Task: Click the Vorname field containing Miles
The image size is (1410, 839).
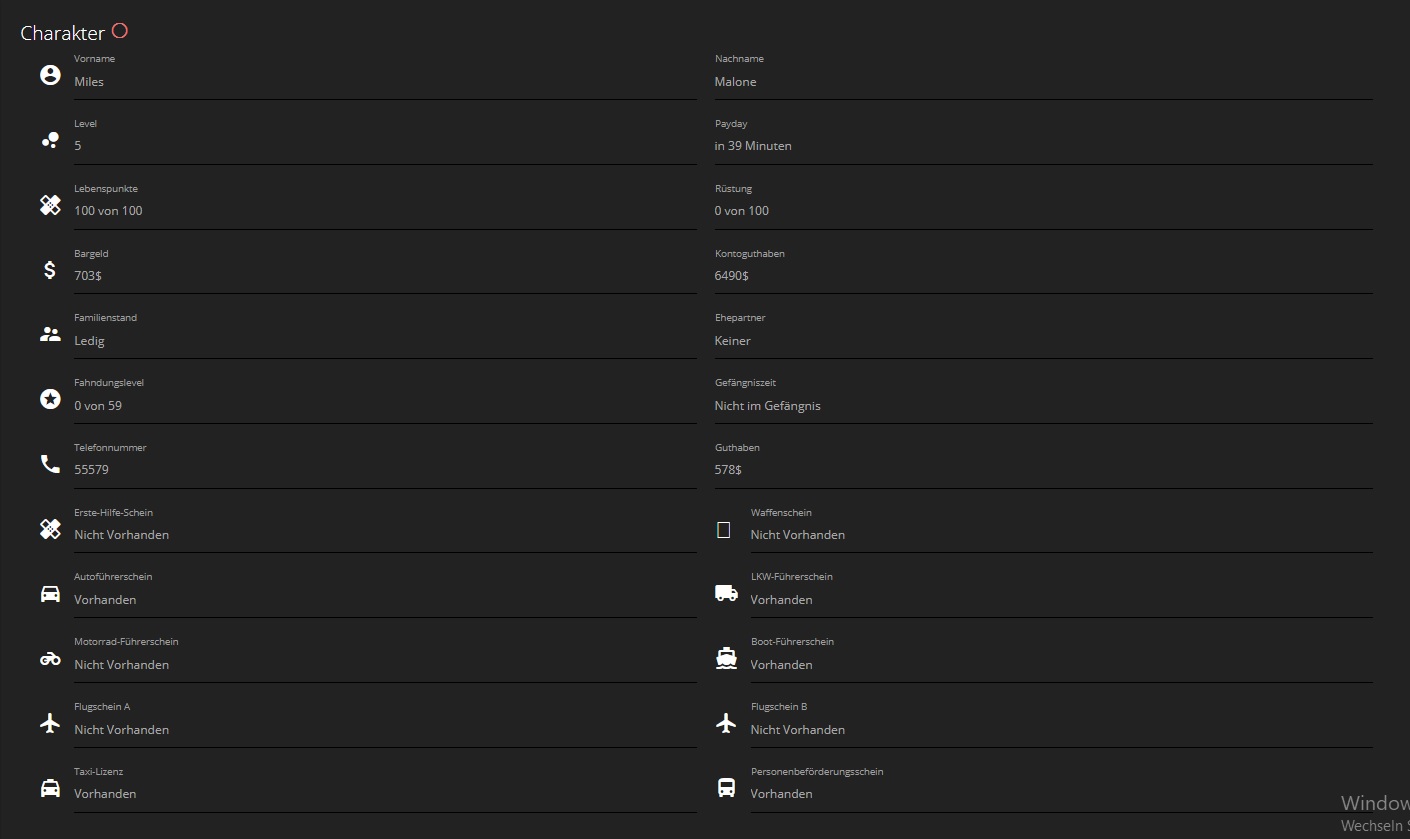Action: coord(384,82)
